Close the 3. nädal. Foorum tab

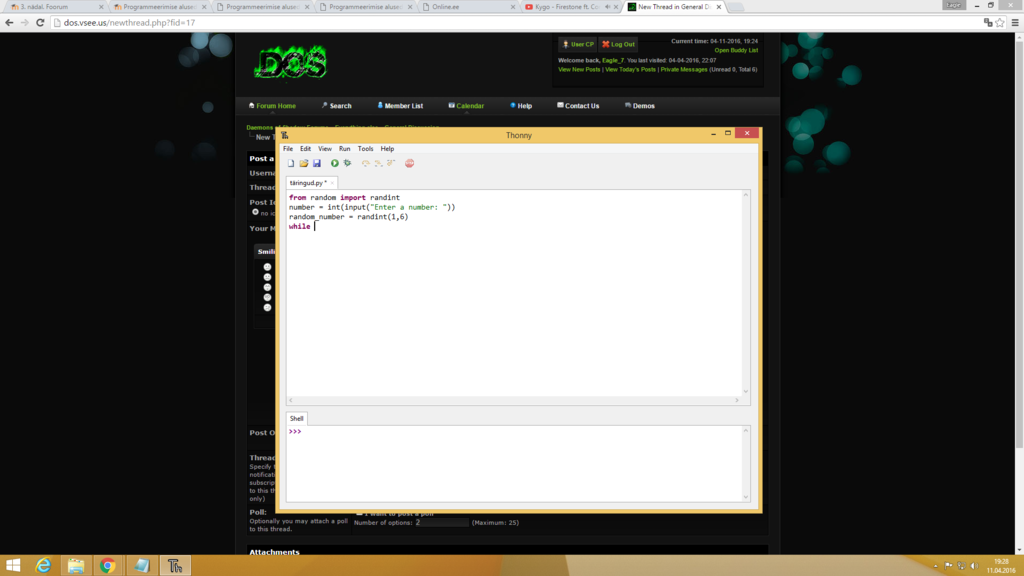point(101,7)
